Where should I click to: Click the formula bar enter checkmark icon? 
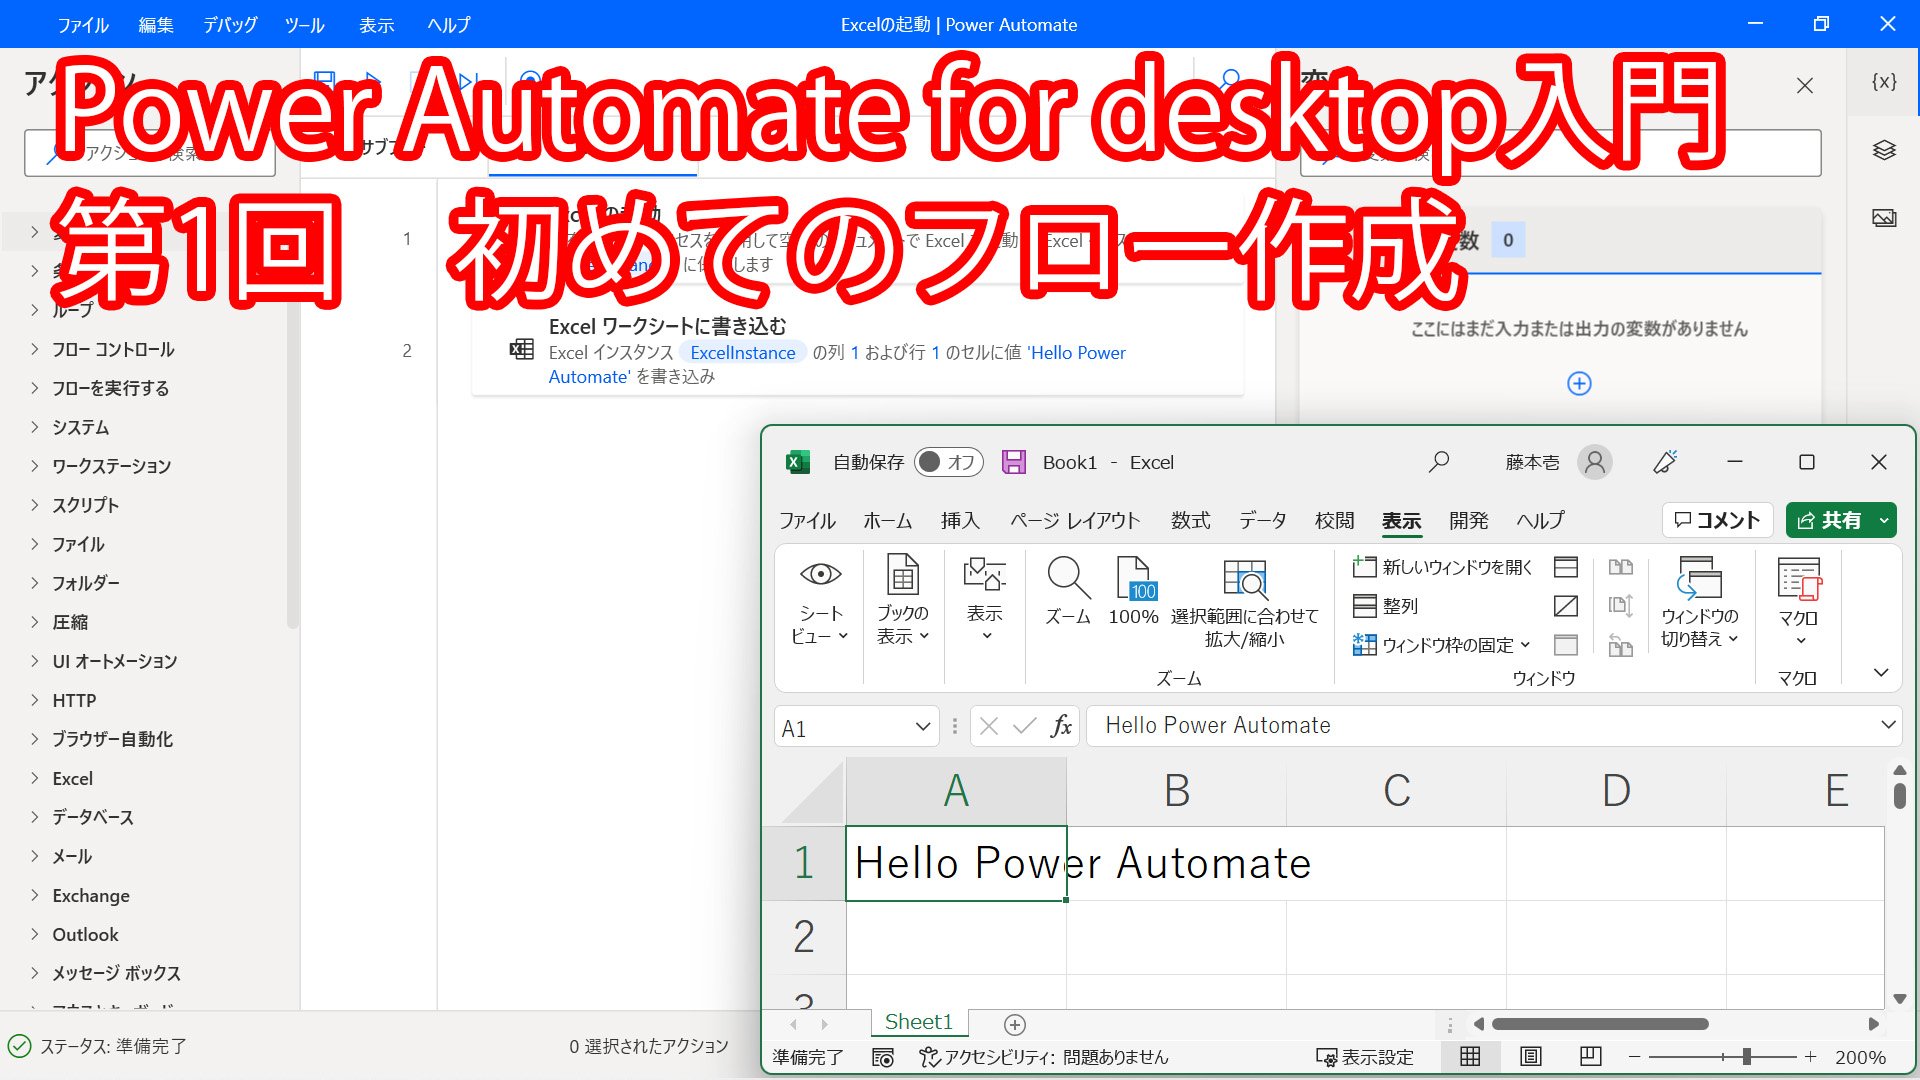coord(1025,726)
